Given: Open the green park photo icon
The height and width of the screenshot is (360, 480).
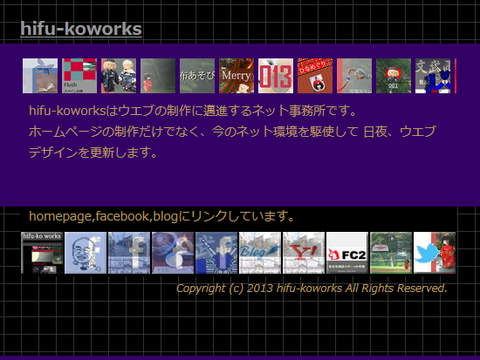Looking at the screenshot, I should point(391,253).
